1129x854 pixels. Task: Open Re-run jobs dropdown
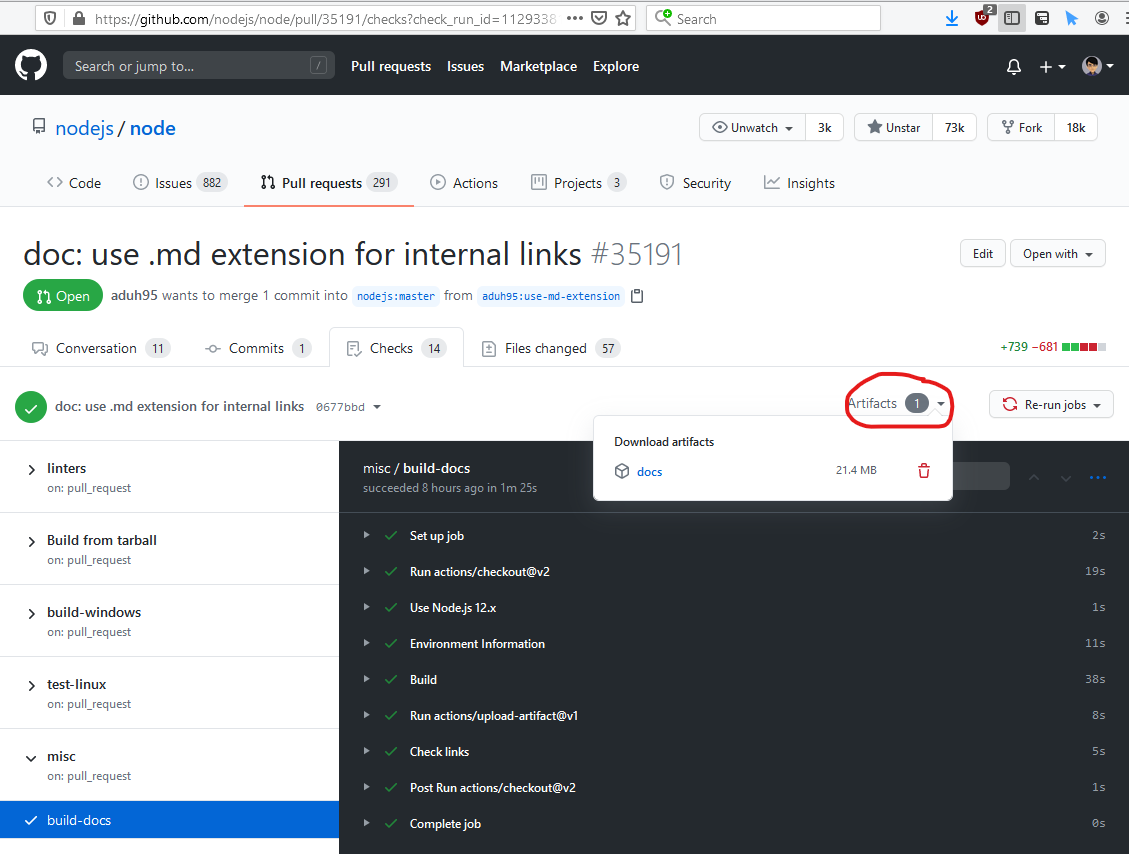click(x=1051, y=405)
